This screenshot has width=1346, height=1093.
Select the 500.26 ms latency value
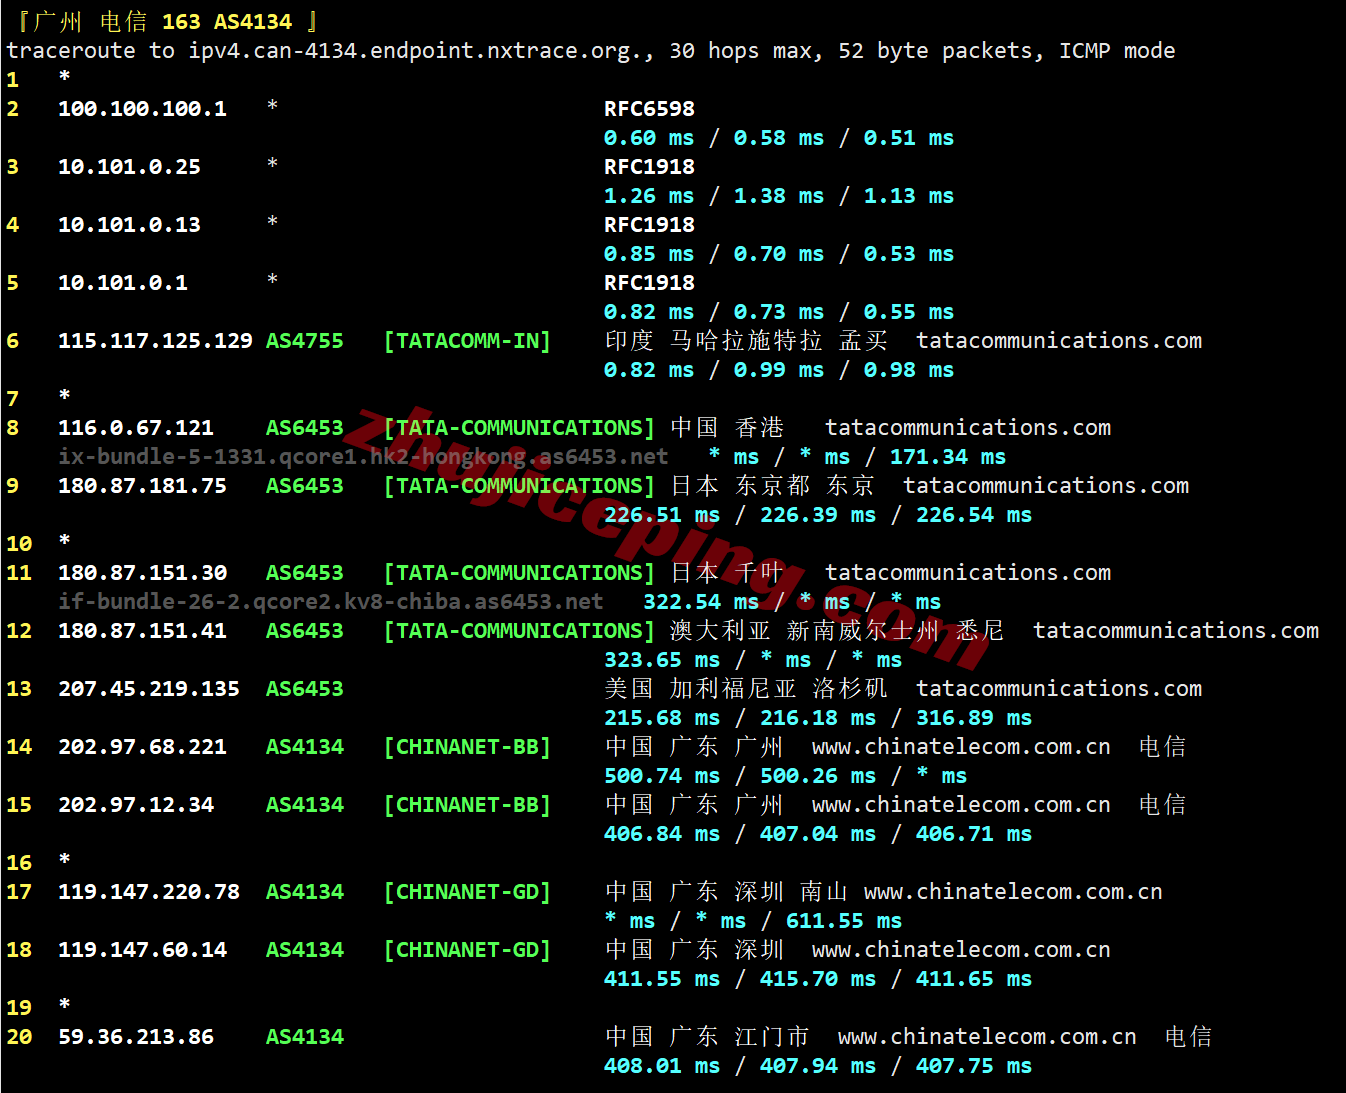coord(818,776)
